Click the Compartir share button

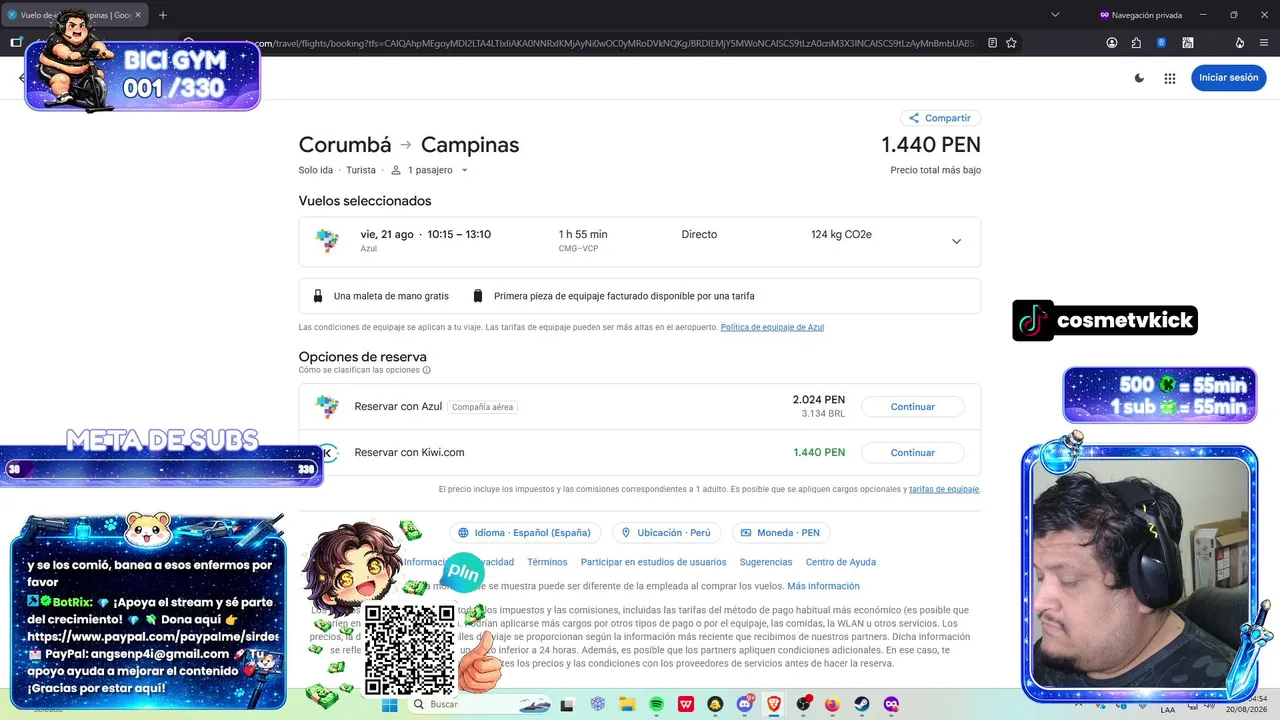pyautogui.click(x=940, y=118)
